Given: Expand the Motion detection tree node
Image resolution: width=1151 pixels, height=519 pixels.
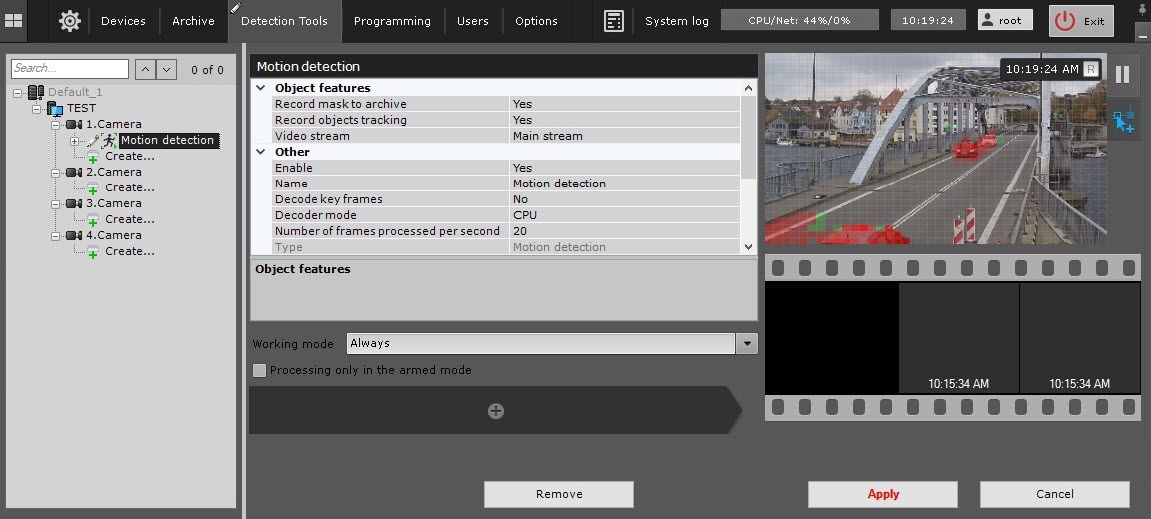Looking at the screenshot, I should click(74, 141).
